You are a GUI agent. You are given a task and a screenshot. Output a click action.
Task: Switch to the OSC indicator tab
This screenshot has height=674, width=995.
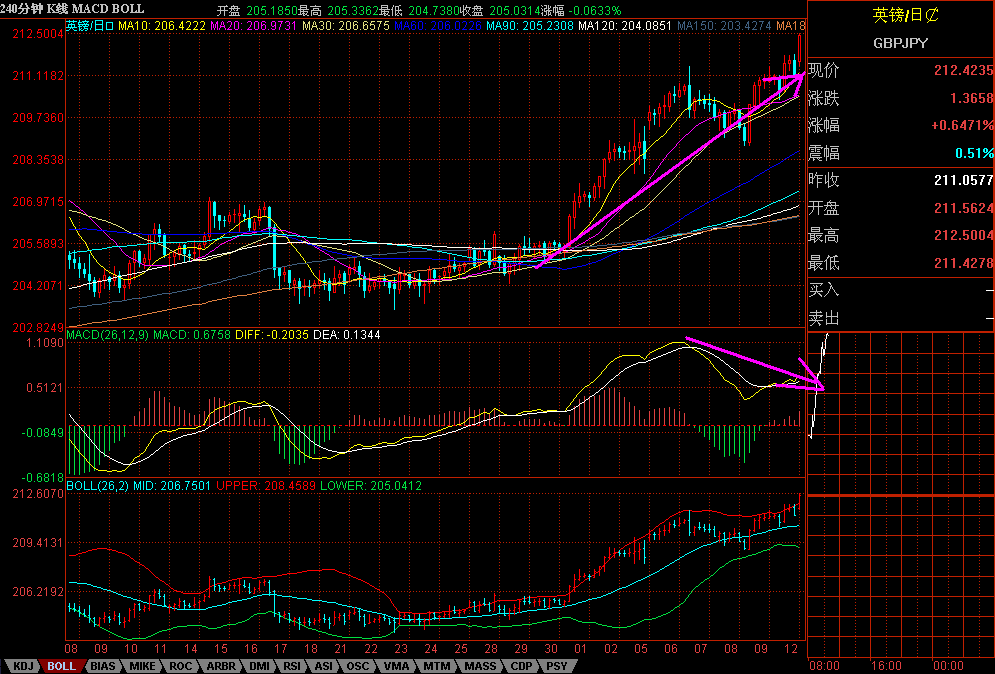(x=357, y=666)
